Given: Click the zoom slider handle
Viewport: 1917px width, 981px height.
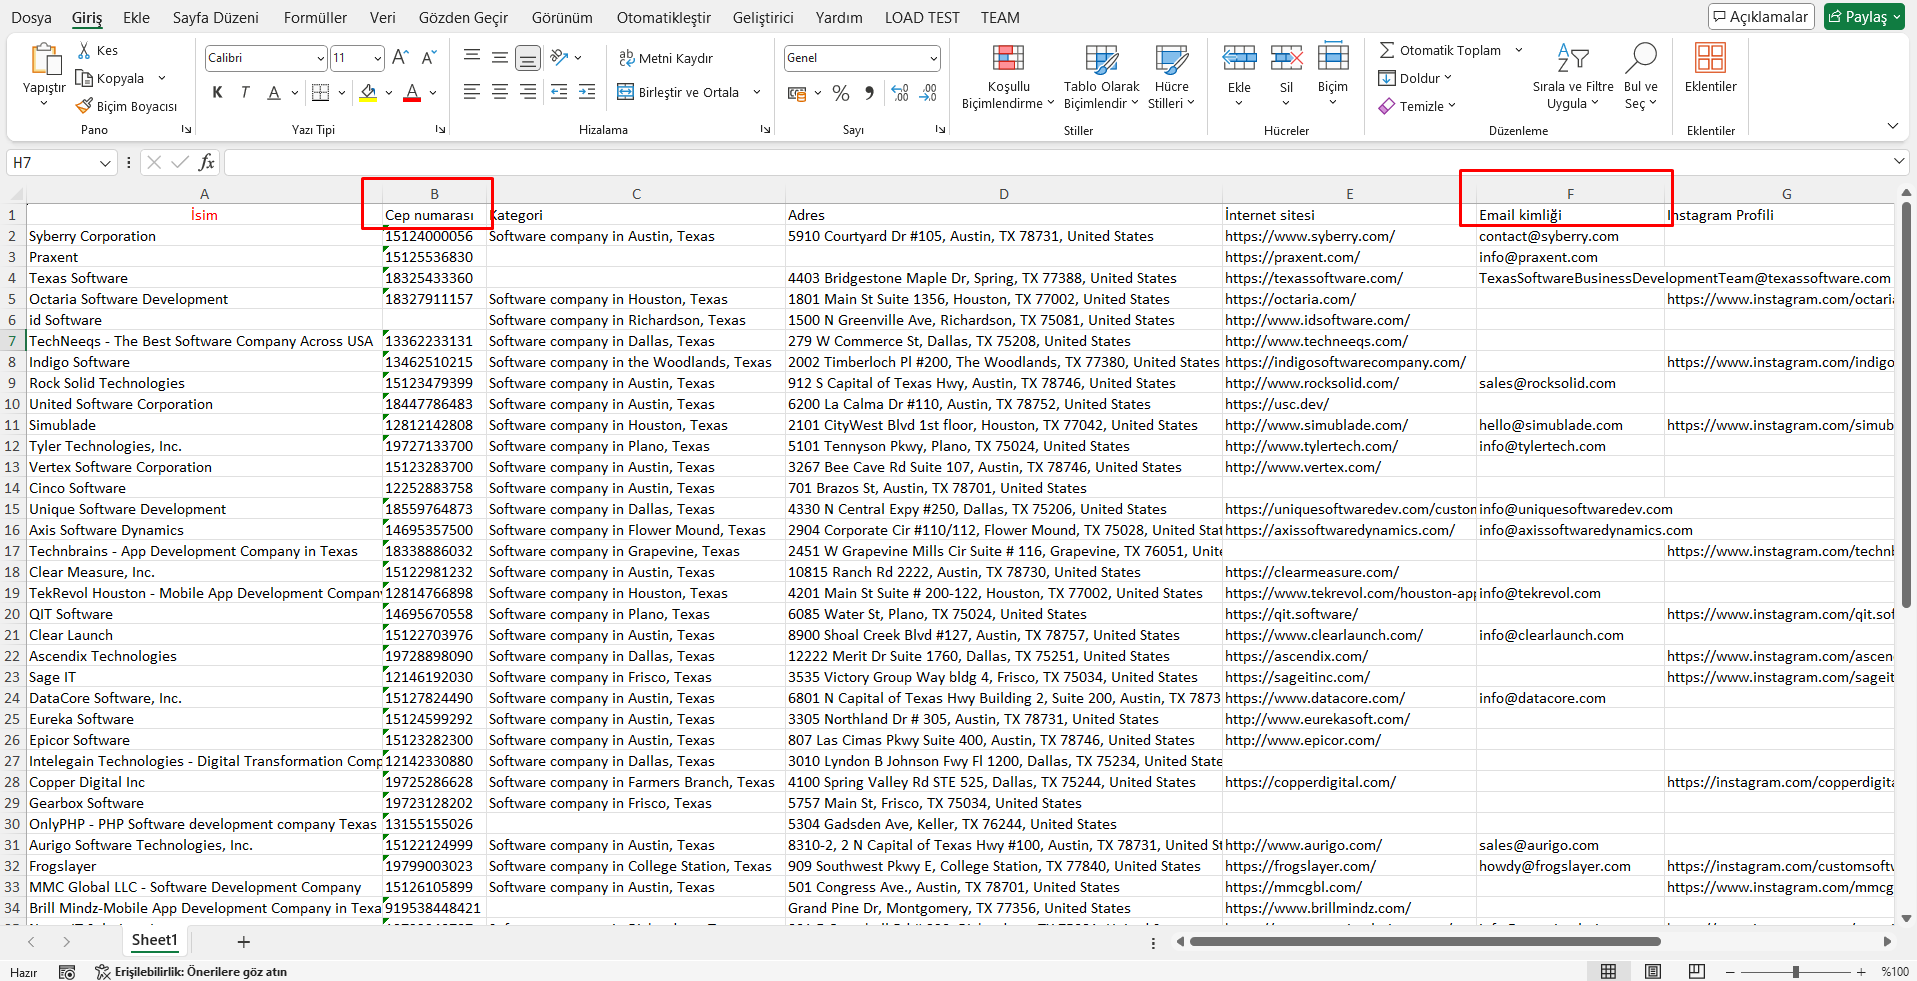Looking at the screenshot, I should (1796, 972).
